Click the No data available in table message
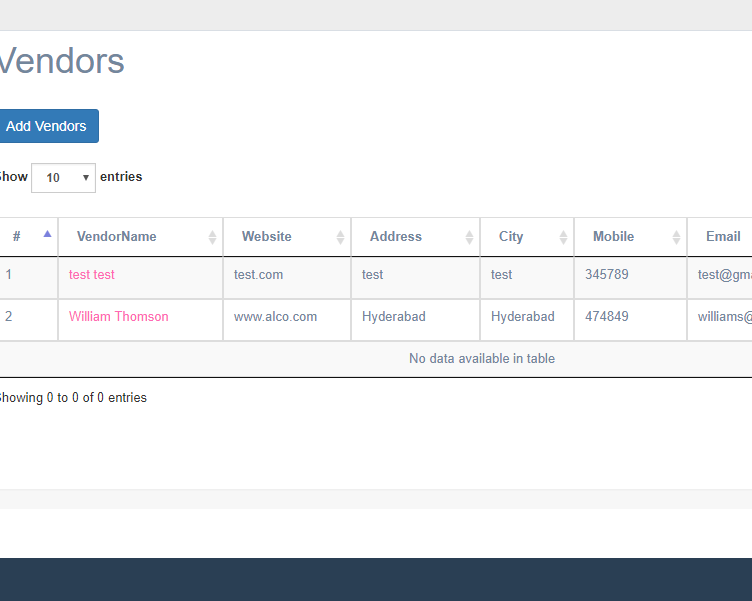752x601 pixels. pos(482,358)
